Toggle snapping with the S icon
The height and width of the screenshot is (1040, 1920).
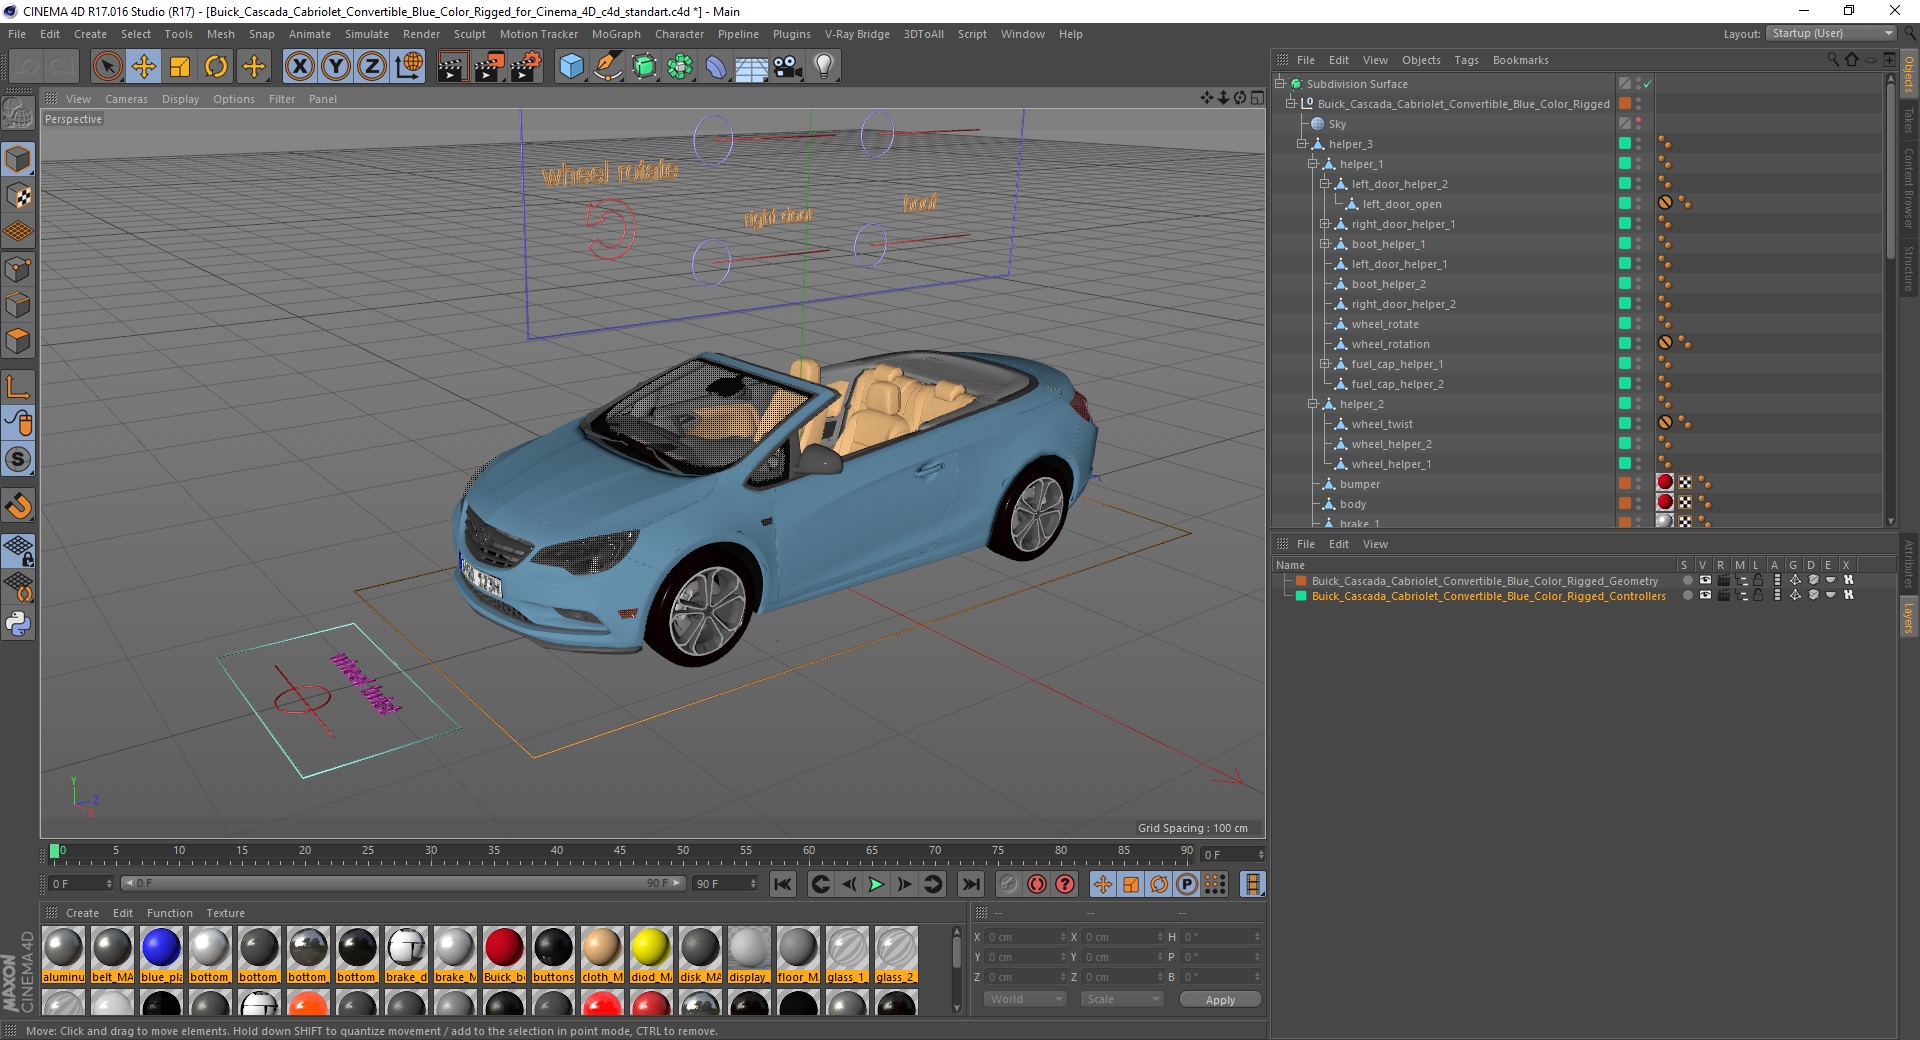(x=18, y=460)
